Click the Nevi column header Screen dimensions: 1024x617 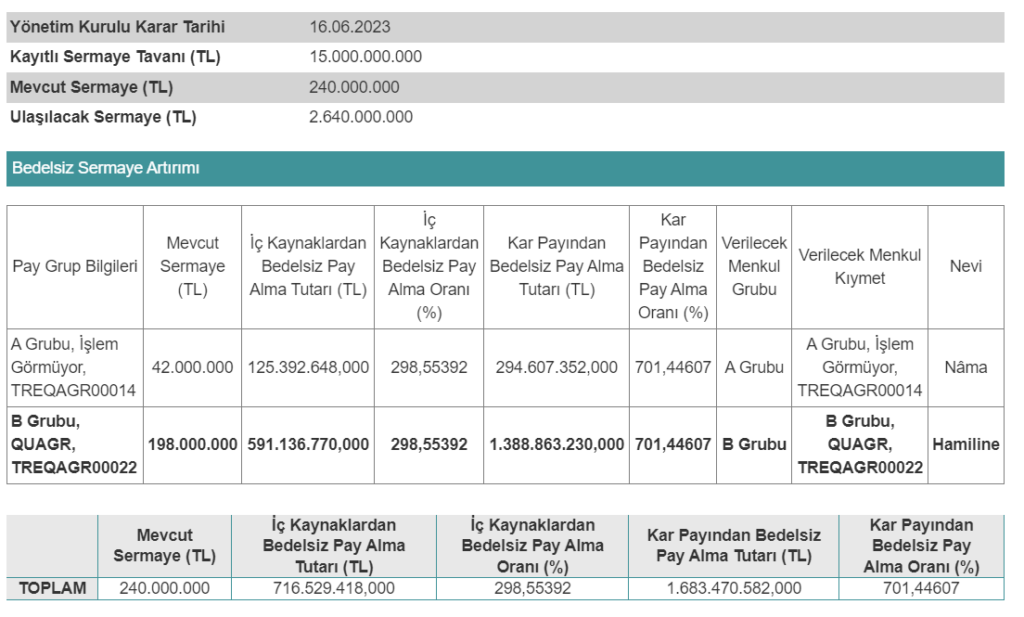coord(965,267)
